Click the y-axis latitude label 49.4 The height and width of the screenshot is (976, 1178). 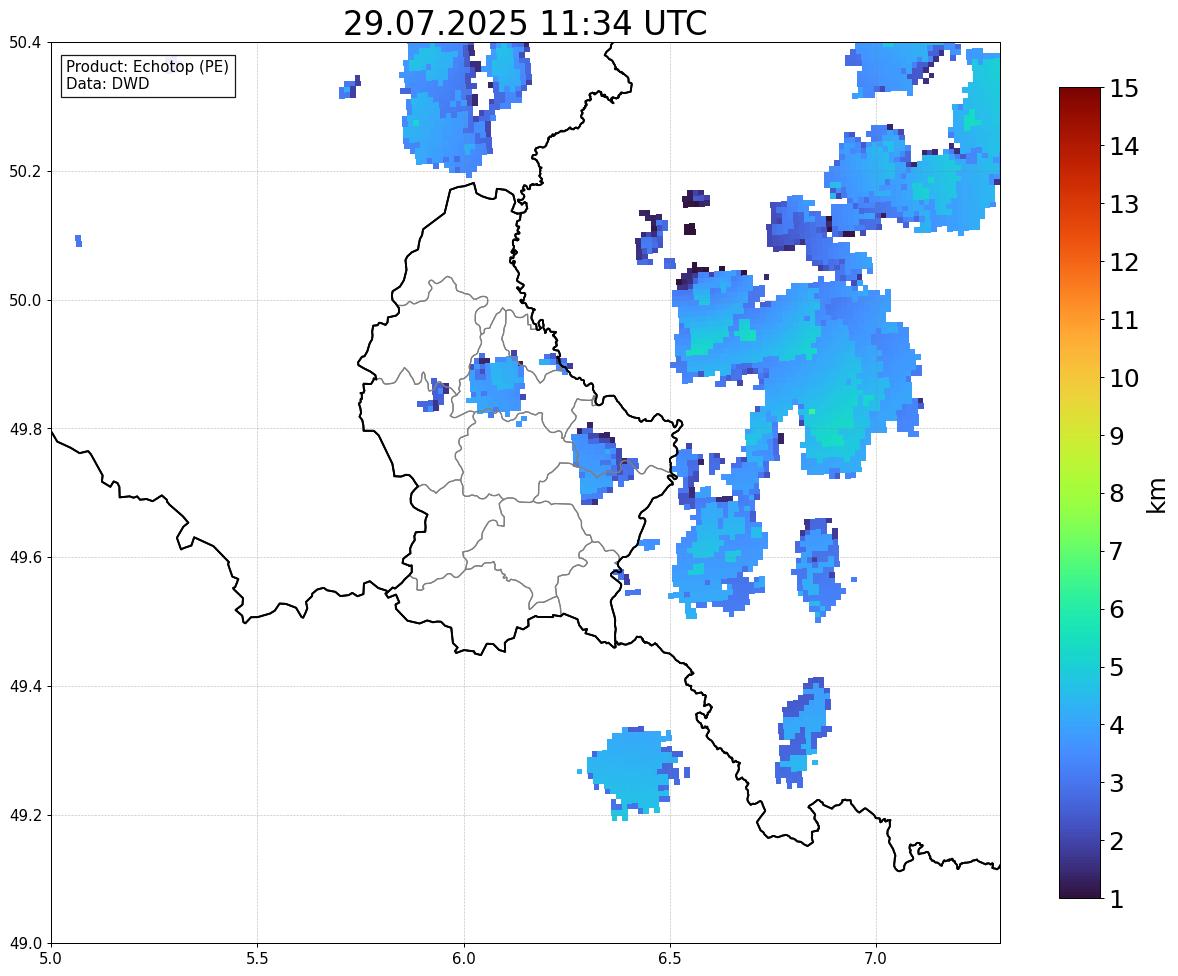tap(24, 687)
